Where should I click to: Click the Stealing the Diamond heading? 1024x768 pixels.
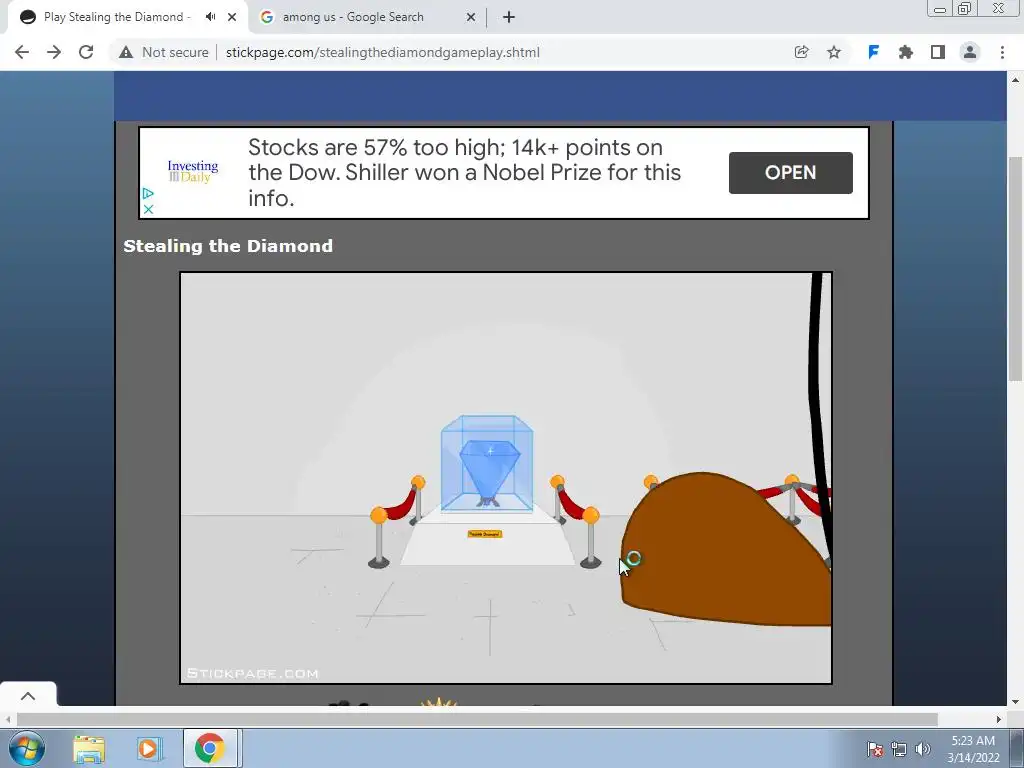point(228,246)
